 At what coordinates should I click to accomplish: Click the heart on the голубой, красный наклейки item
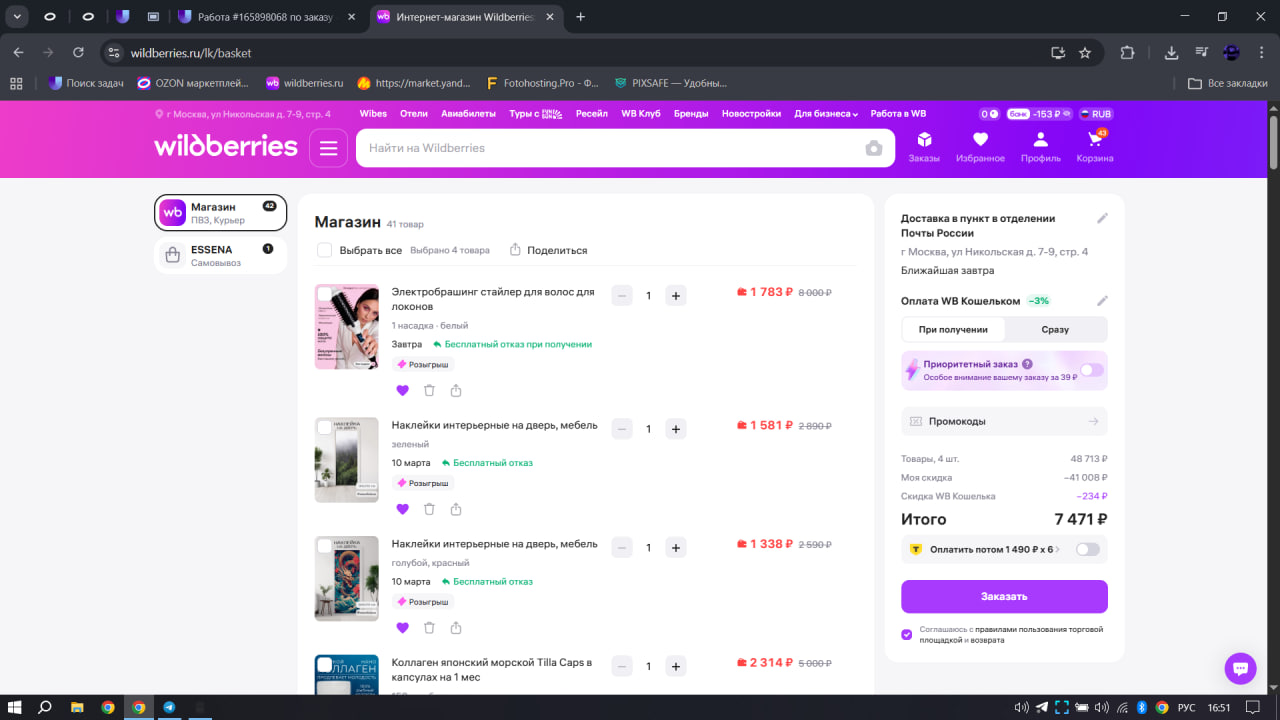pos(402,628)
